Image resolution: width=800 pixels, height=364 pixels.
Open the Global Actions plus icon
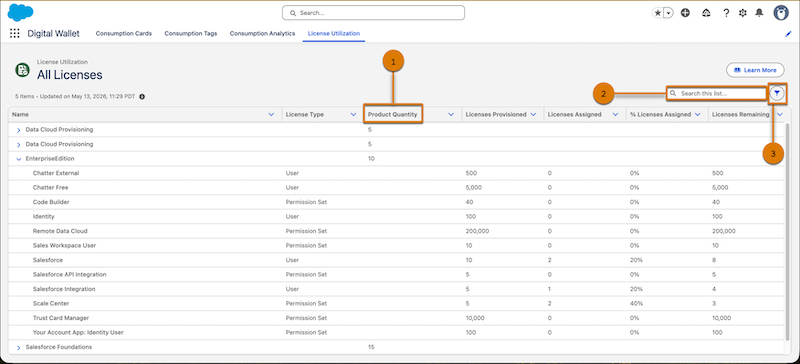[x=685, y=13]
